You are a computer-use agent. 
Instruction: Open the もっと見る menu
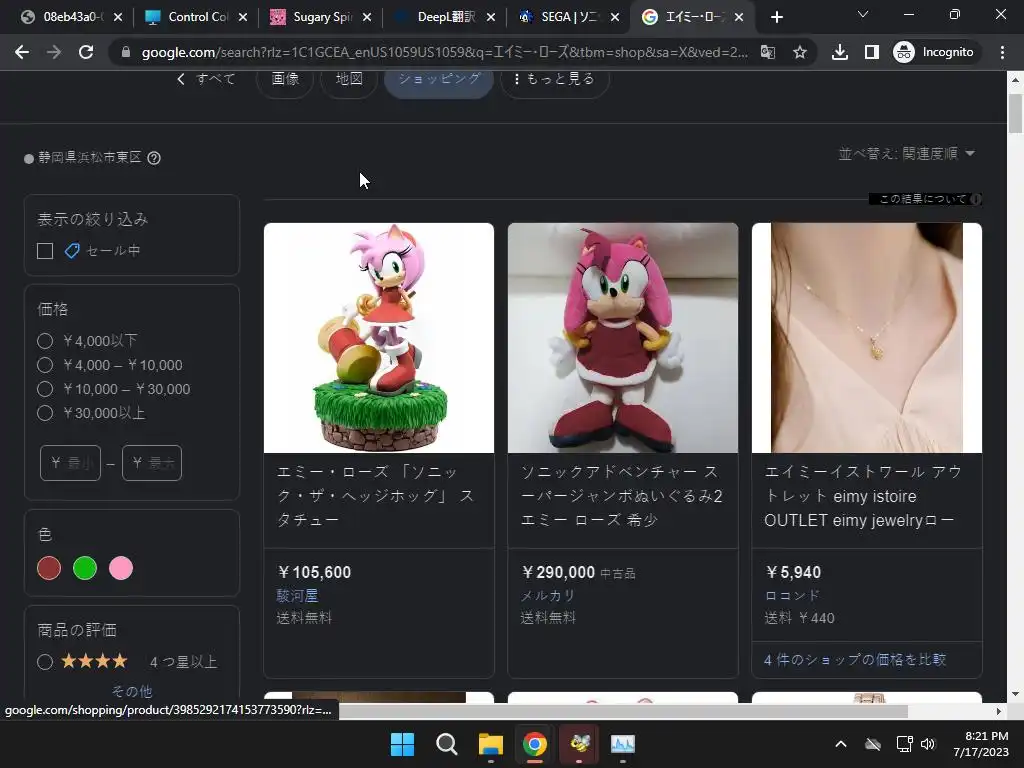[554, 80]
